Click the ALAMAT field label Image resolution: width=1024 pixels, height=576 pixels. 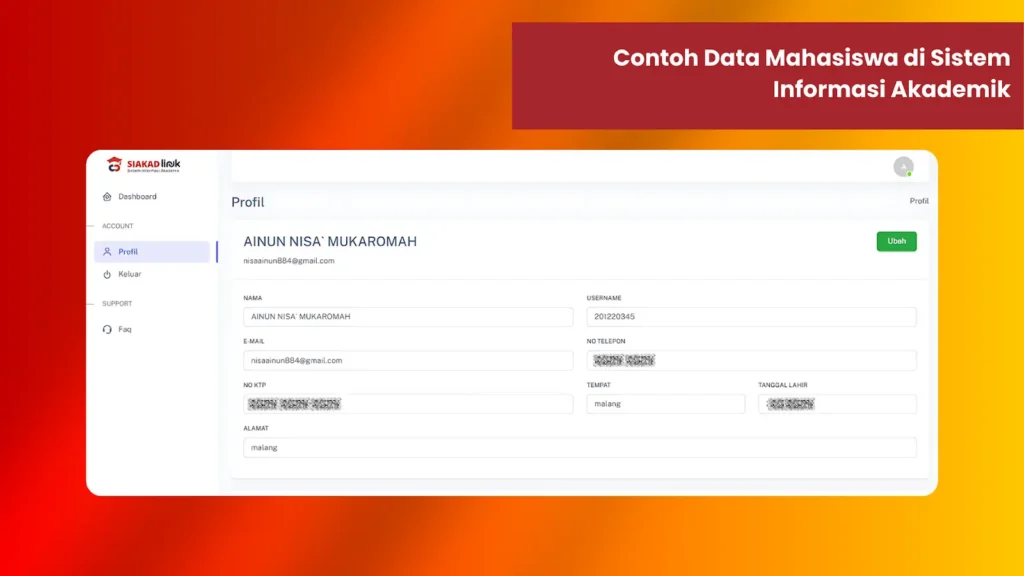(x=256, y=428)
